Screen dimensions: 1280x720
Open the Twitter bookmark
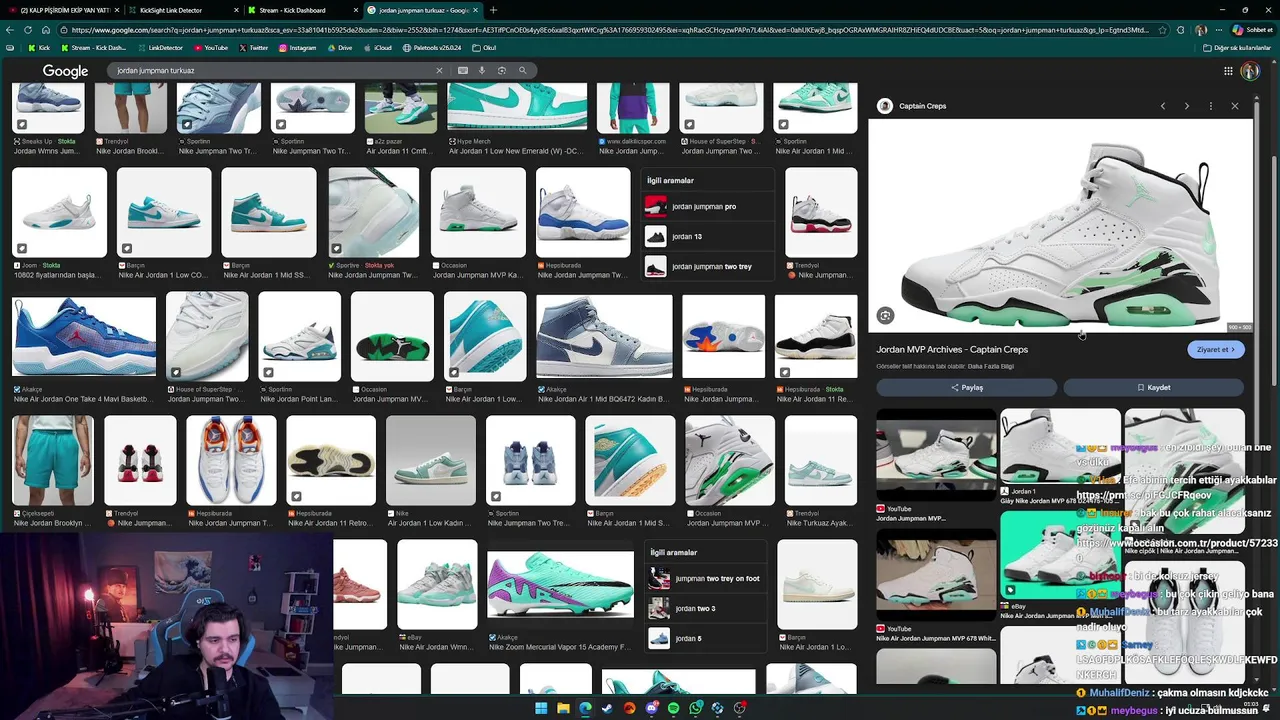click(x=253, y=48)
